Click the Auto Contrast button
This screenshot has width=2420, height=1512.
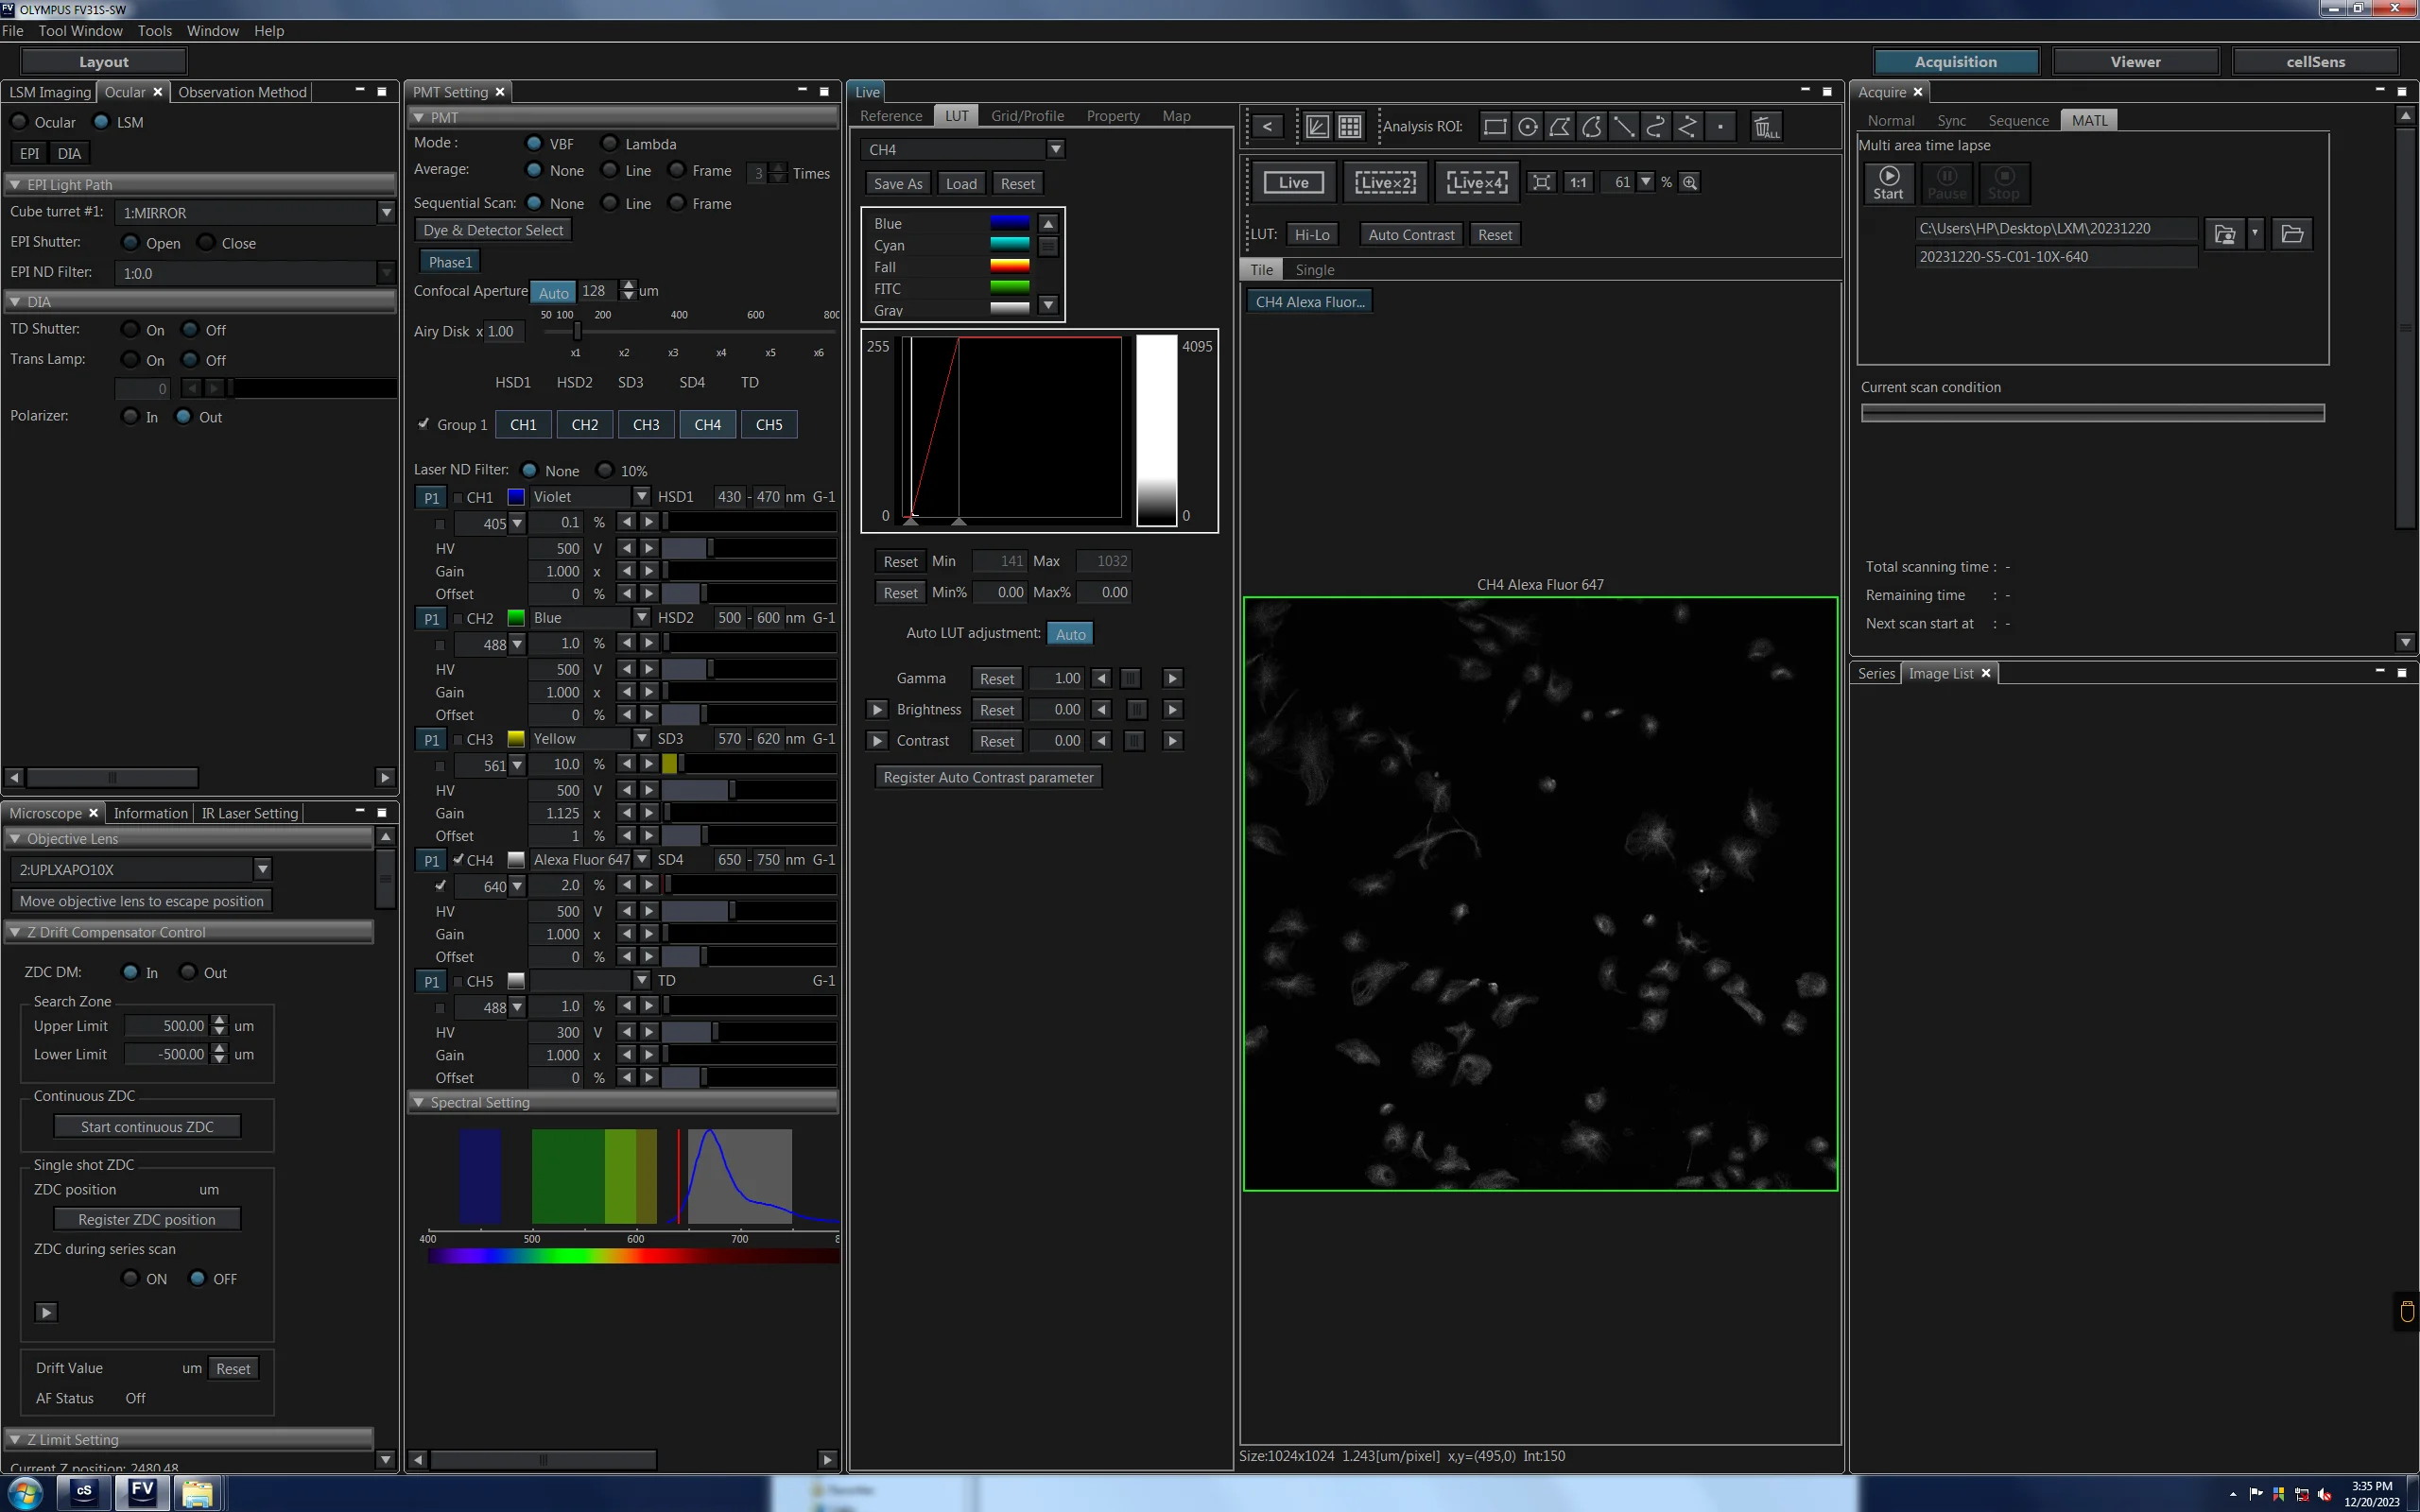tap(1411, 235)
